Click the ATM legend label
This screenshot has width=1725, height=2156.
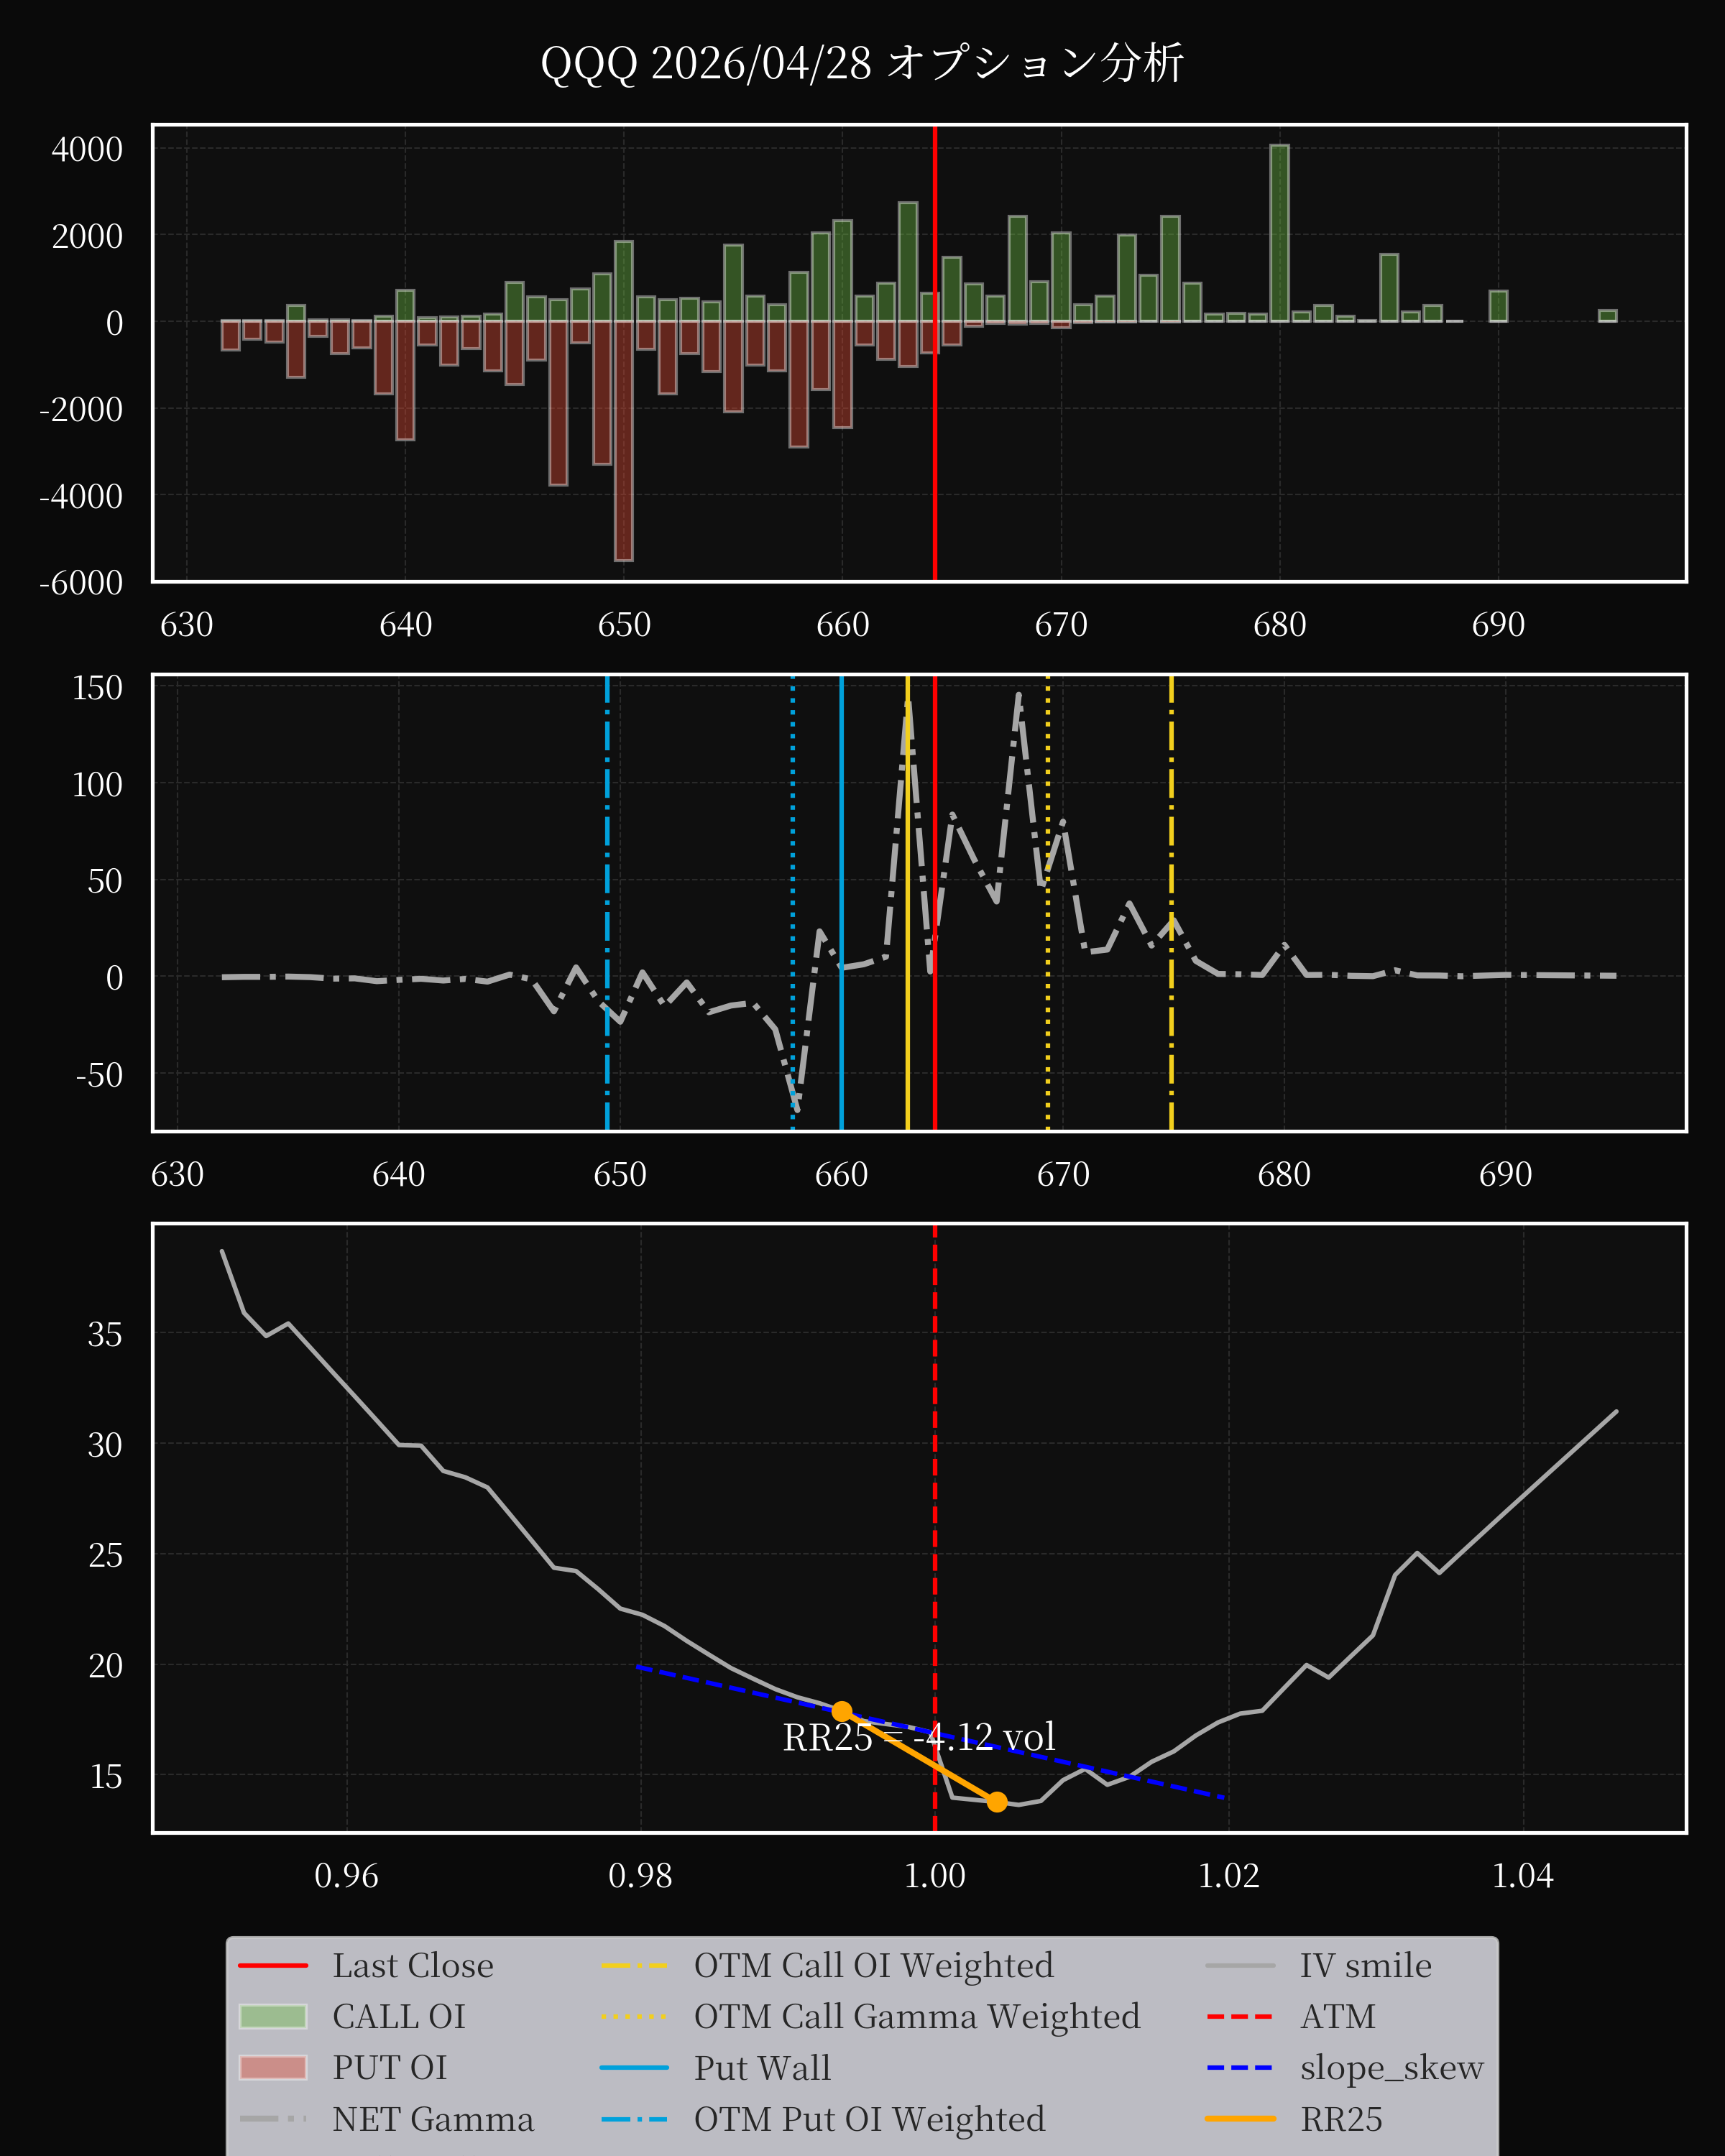click(x=1338, y=2017)
